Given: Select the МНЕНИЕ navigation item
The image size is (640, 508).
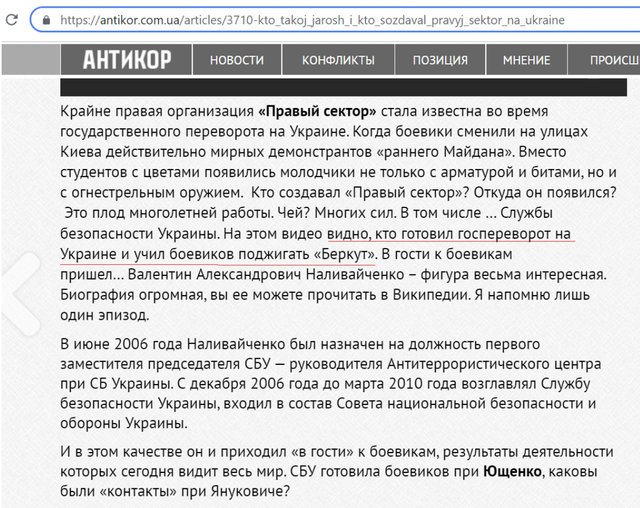Looking at the screenshot, I should (x=526, y=60).
